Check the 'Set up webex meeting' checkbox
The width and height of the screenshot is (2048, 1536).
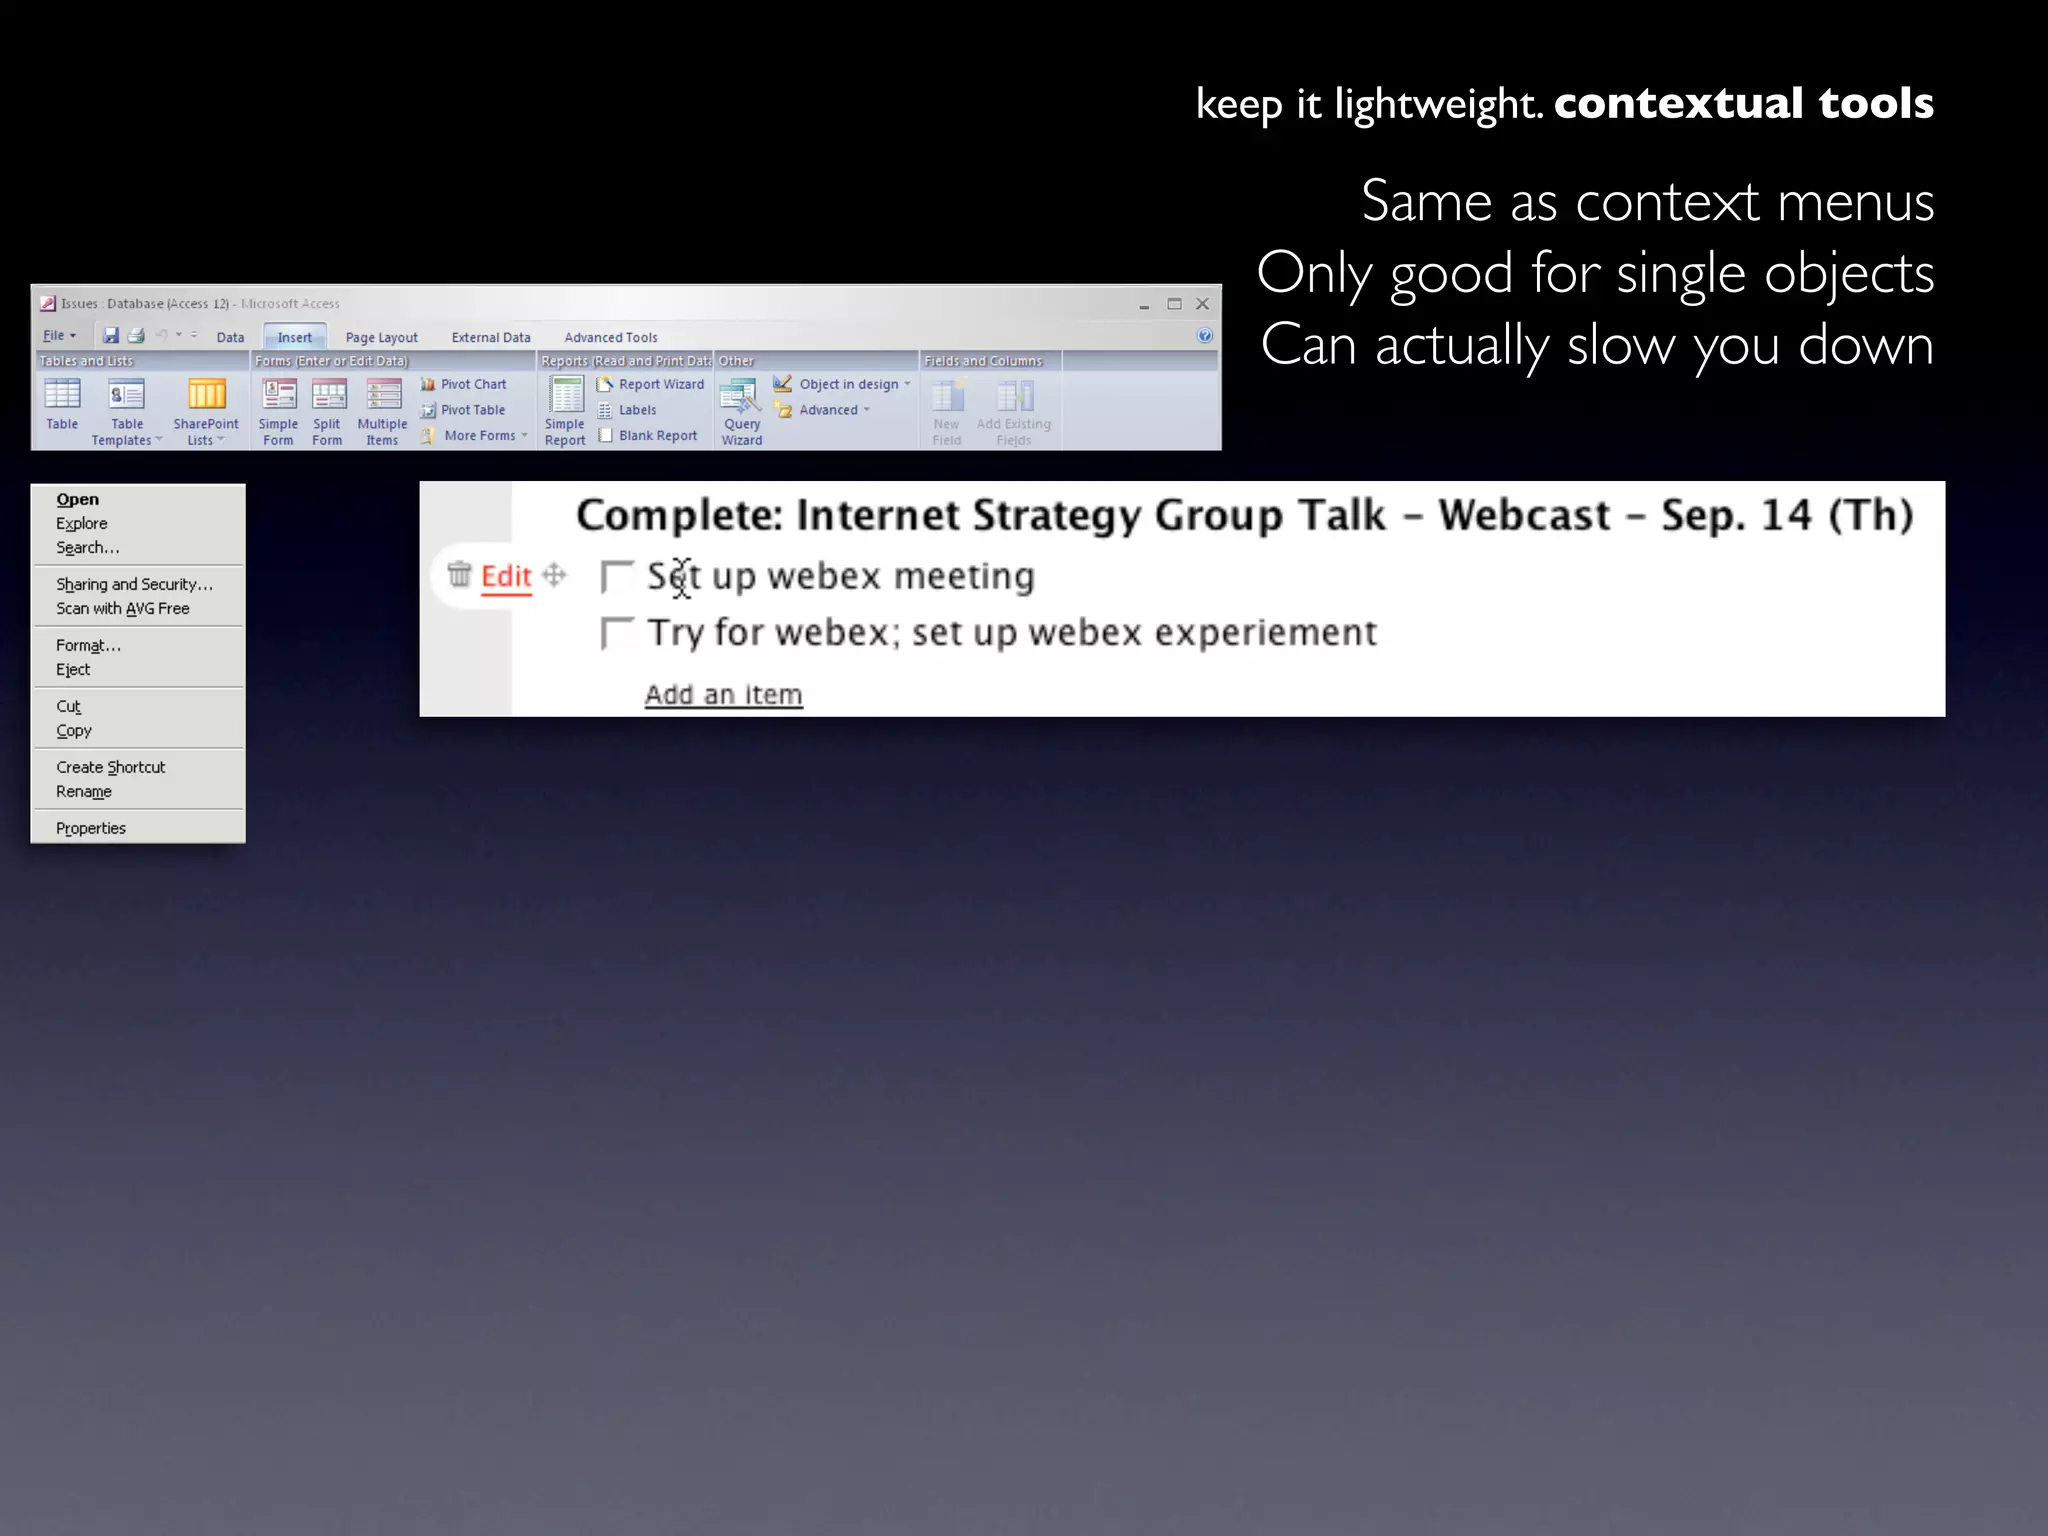pos(616,576)
